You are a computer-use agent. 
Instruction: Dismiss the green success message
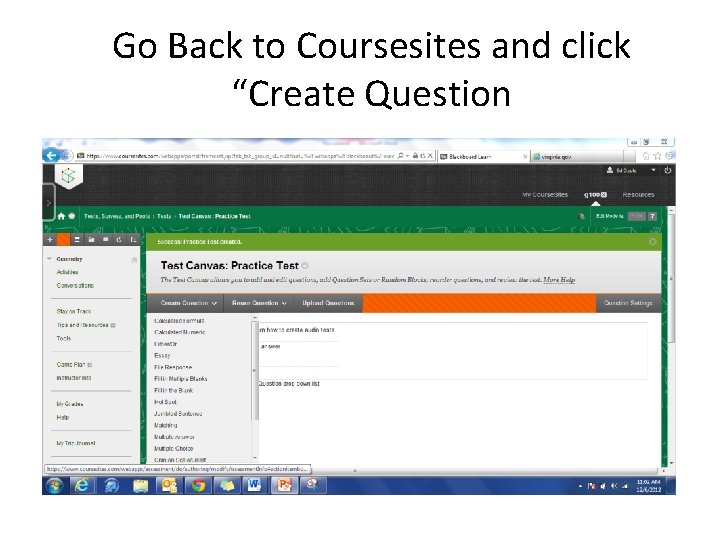coord(652,242)
